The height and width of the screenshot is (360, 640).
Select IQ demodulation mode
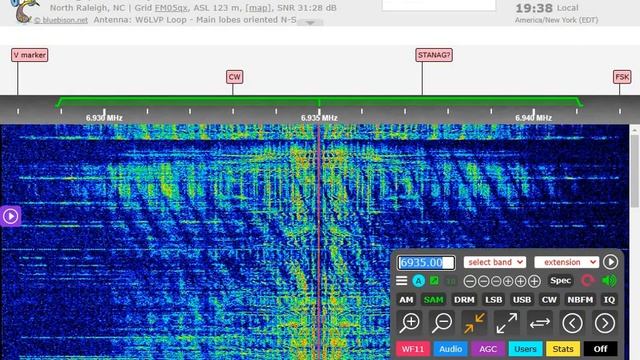(x=609, y=300)
